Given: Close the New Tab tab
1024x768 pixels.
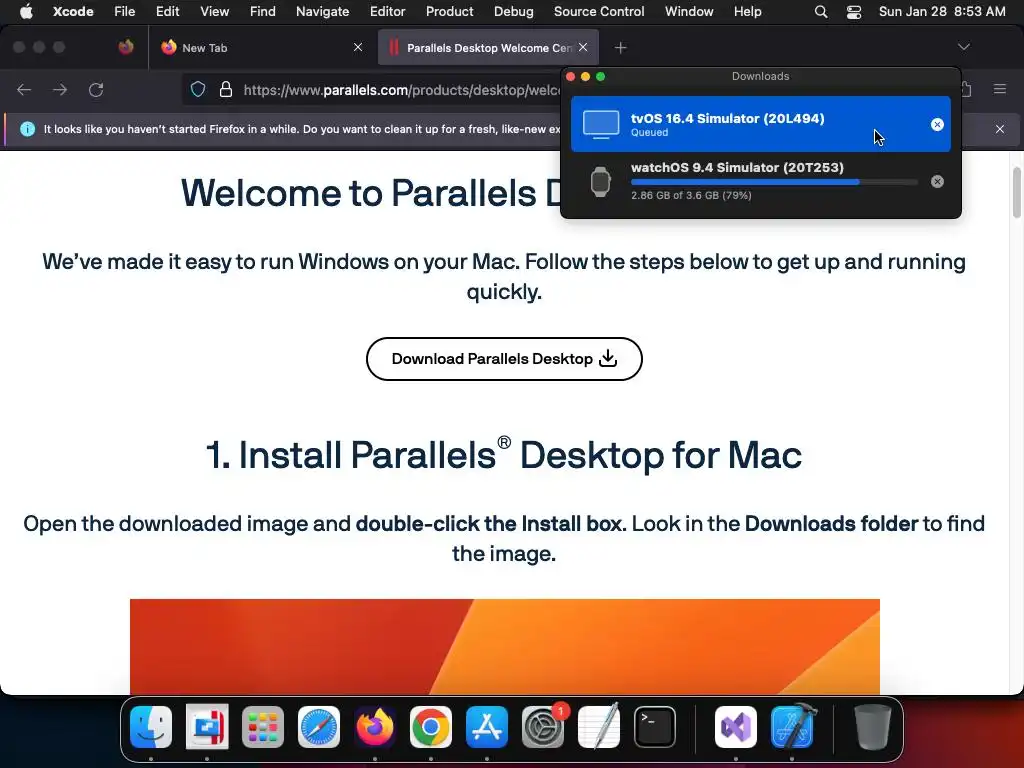Looking at the screenshot, I should click(358, 47).
